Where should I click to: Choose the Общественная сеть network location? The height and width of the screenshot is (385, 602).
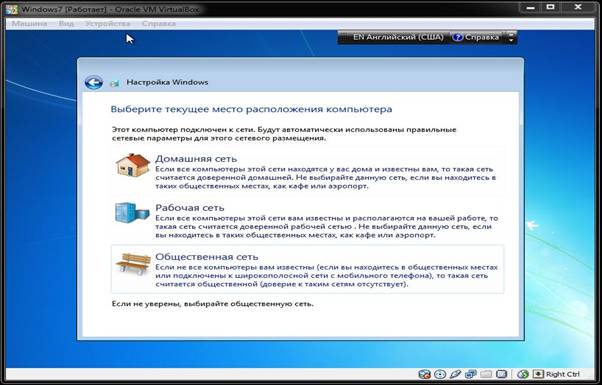pyautogui.click(x=308, y=269)
